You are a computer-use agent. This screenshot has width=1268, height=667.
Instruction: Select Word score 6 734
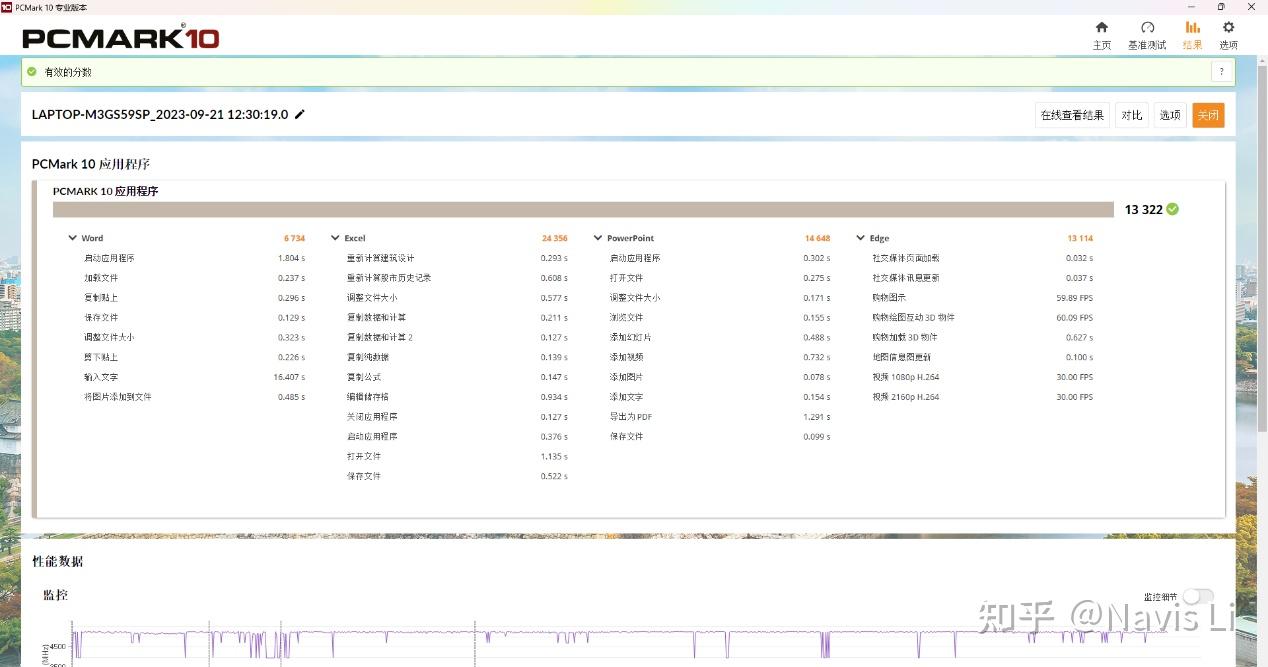pyautogui.click(x=294, y=238)
